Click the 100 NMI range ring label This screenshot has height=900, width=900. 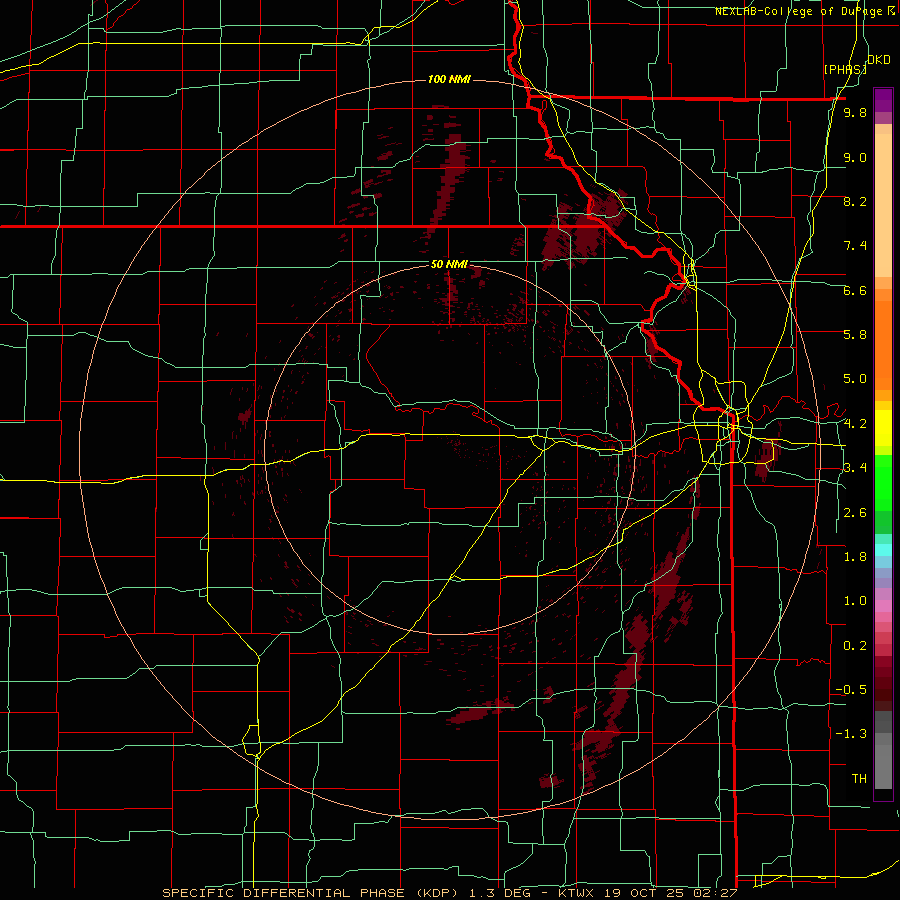tap(449, 79)
